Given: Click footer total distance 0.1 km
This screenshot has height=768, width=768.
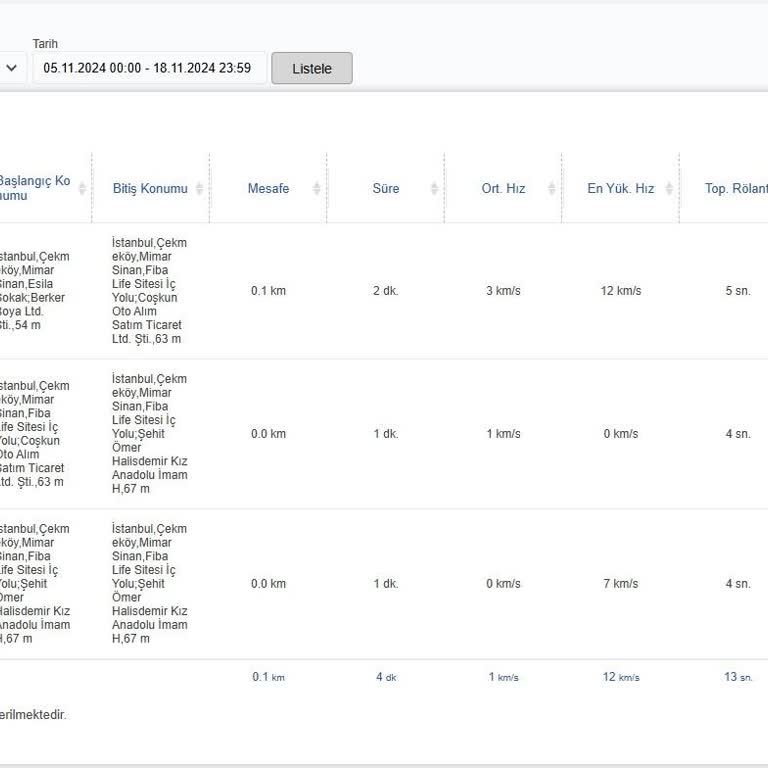Looking at the screenshot, I should coord(268,677).
